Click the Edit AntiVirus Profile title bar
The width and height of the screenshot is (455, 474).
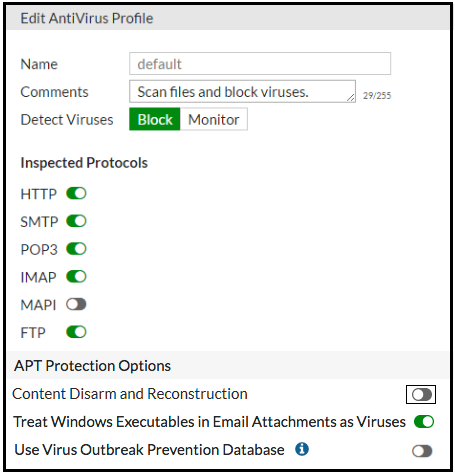(x=228, y=18)
